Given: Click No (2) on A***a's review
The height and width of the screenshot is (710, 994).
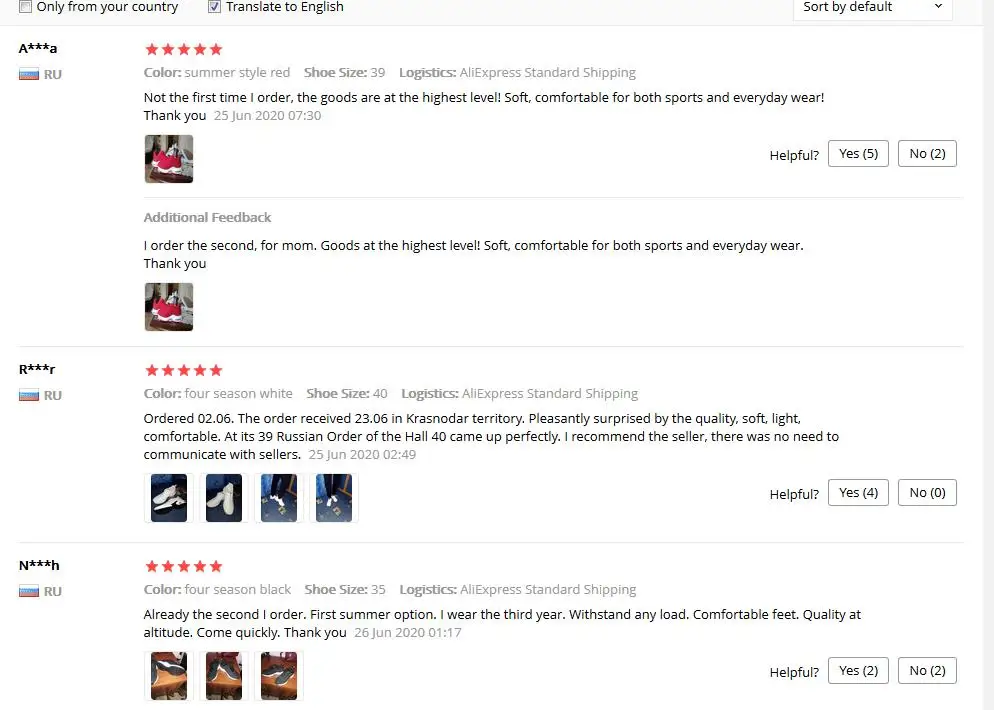Looking at the screenshot, I should tap(927, 153).
